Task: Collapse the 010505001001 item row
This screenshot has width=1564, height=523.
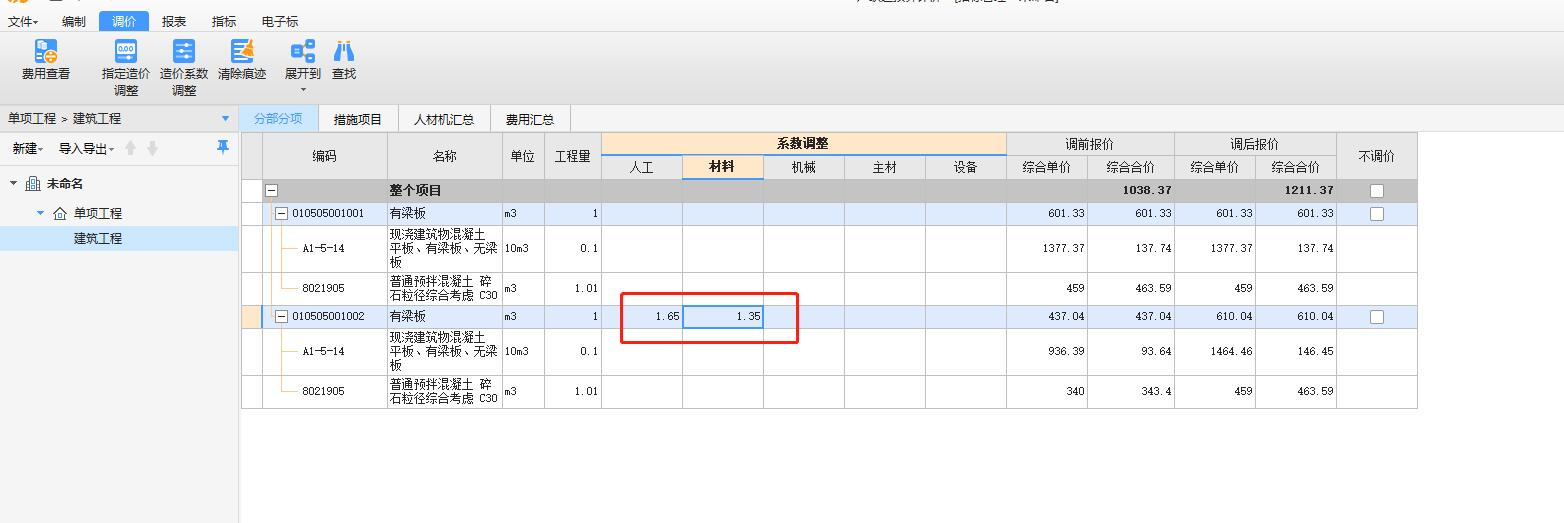Action: pos(281,214)
